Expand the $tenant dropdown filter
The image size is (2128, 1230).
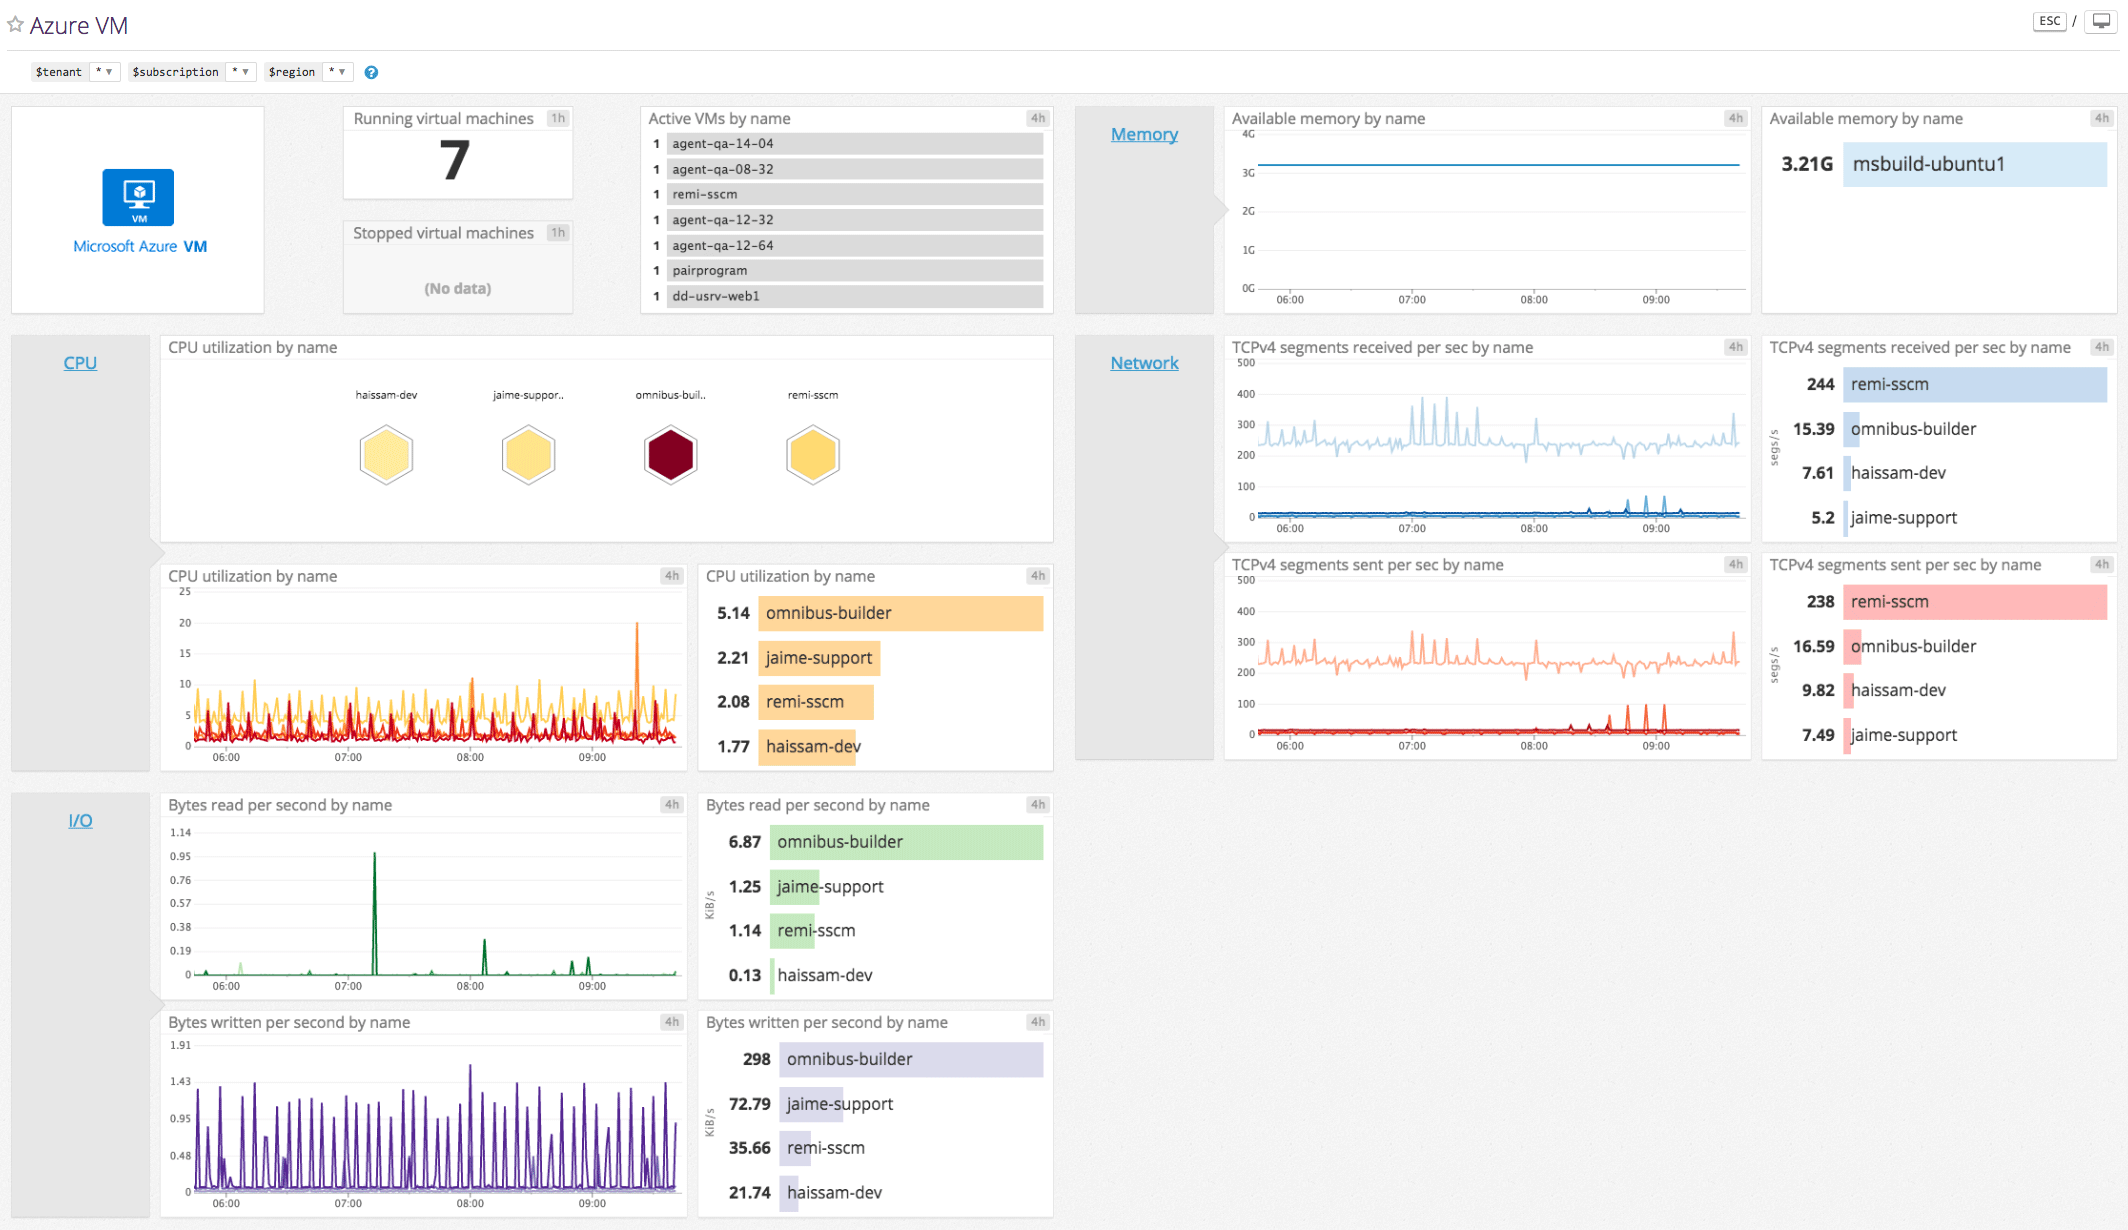coord(110,70)
